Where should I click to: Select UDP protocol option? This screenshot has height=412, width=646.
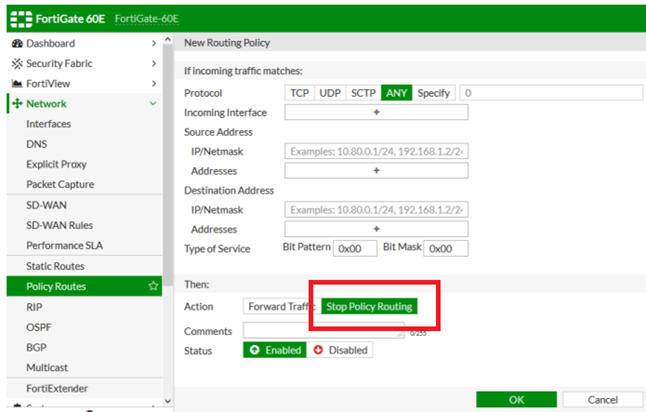(x=329, y=93)
